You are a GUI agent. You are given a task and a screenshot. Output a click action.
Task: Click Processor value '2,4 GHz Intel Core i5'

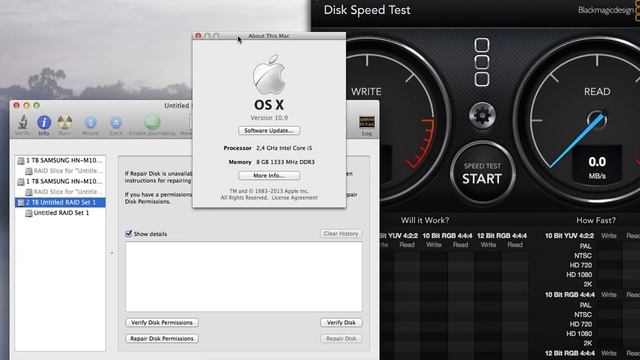pyautogui.click(x=284, y=148)
